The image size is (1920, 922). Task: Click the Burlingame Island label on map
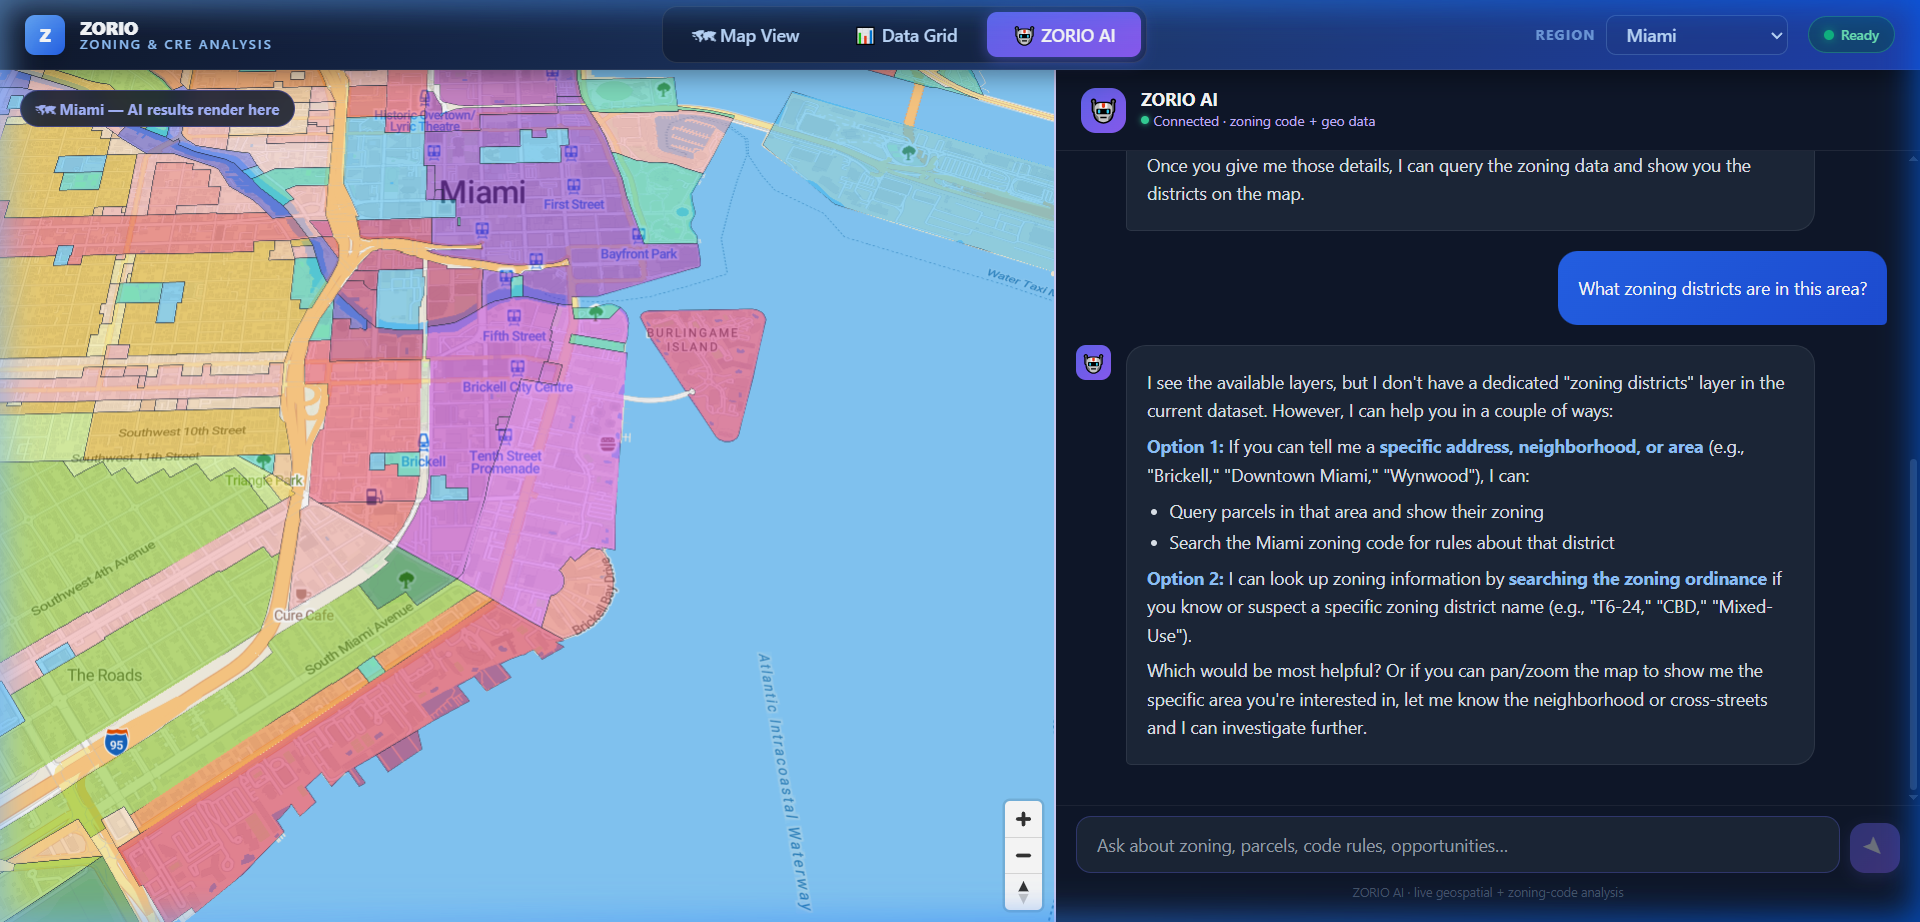pyautogui.click(x=692, y=340)
